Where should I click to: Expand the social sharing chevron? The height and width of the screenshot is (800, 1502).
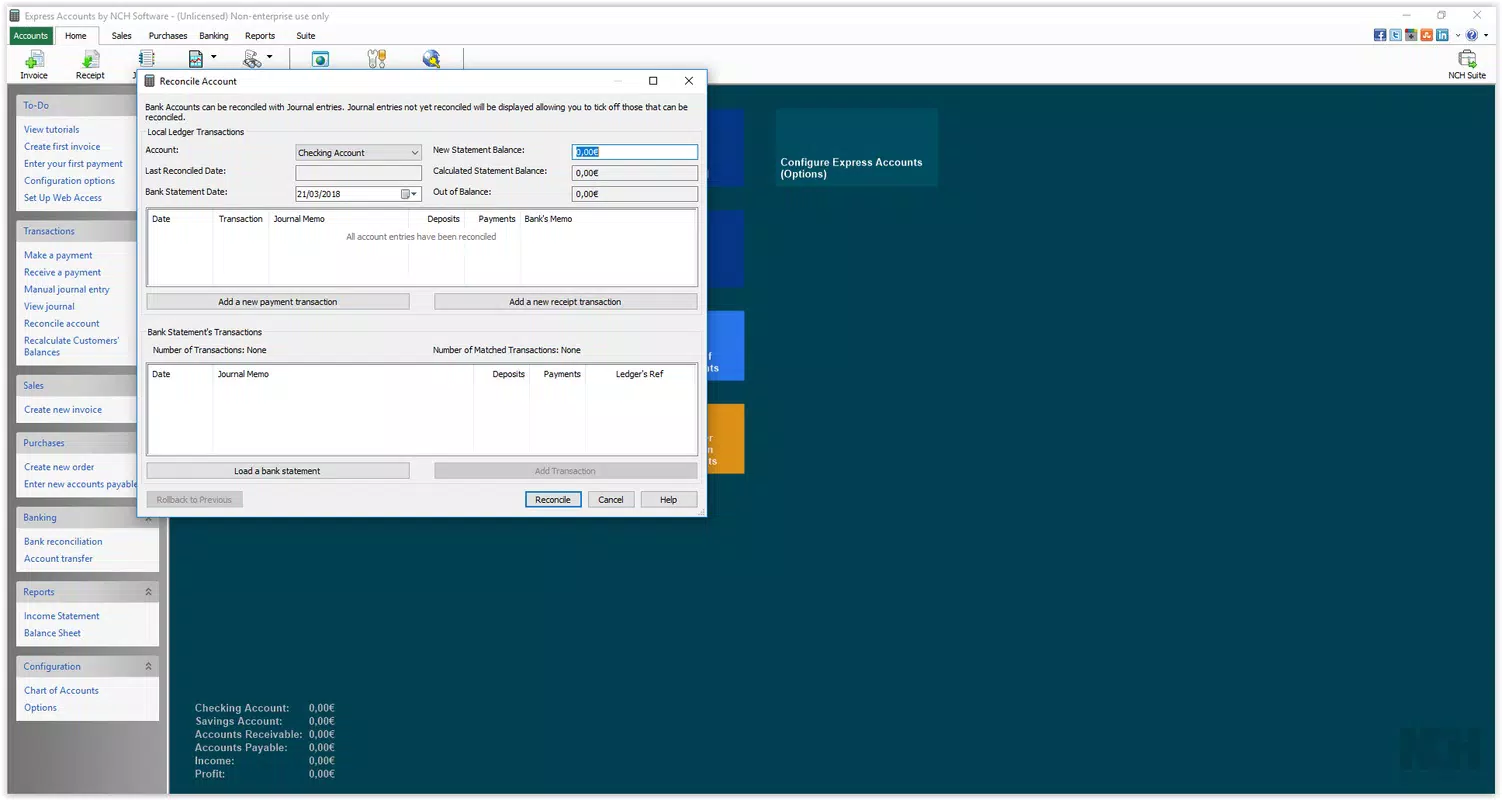click(x=1458, y=36)
